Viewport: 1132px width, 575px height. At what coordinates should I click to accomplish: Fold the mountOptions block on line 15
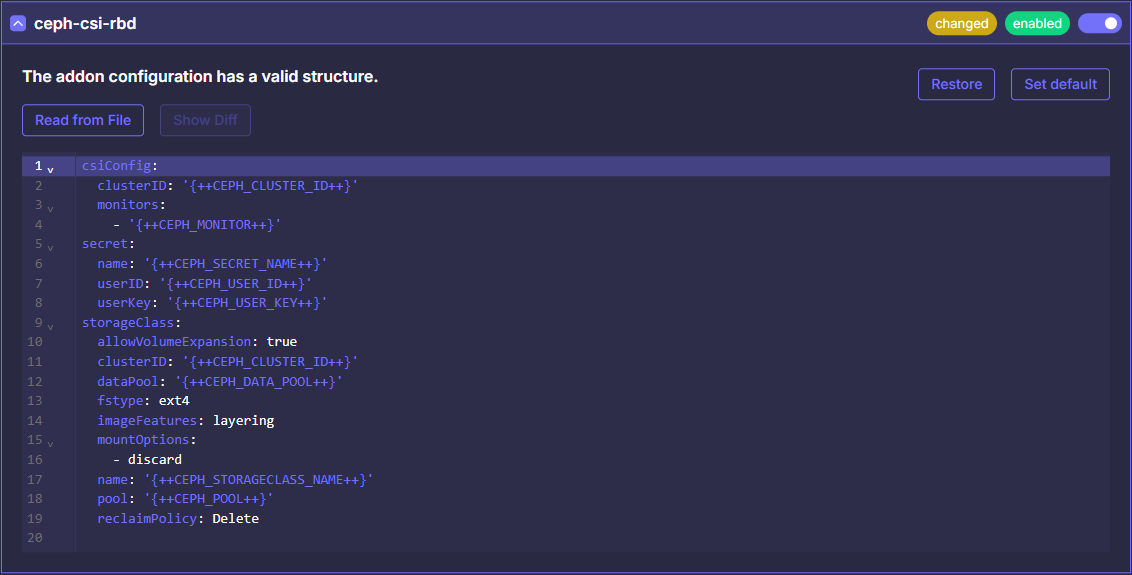(x=51, y=443)
